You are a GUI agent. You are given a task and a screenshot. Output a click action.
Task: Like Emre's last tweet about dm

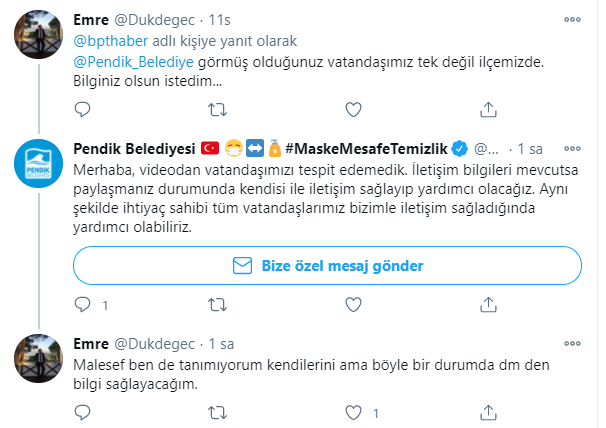click(352, 410)
